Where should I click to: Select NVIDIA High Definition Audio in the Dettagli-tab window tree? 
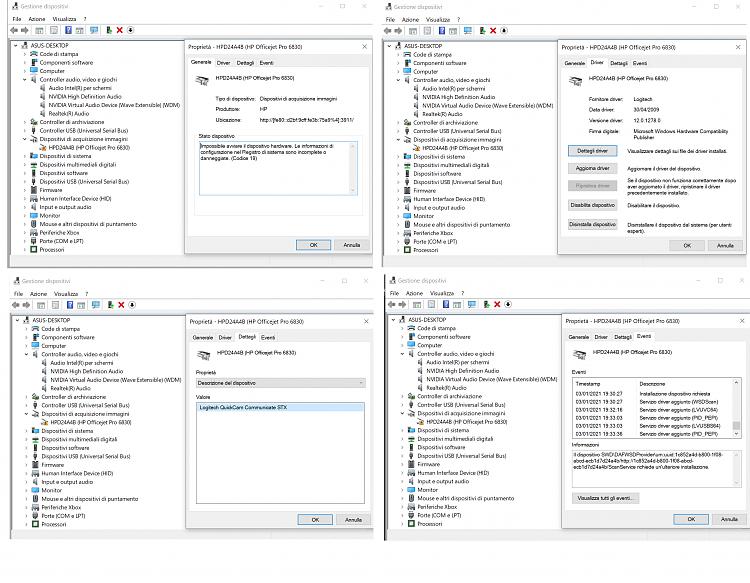[x=87, y=371]
